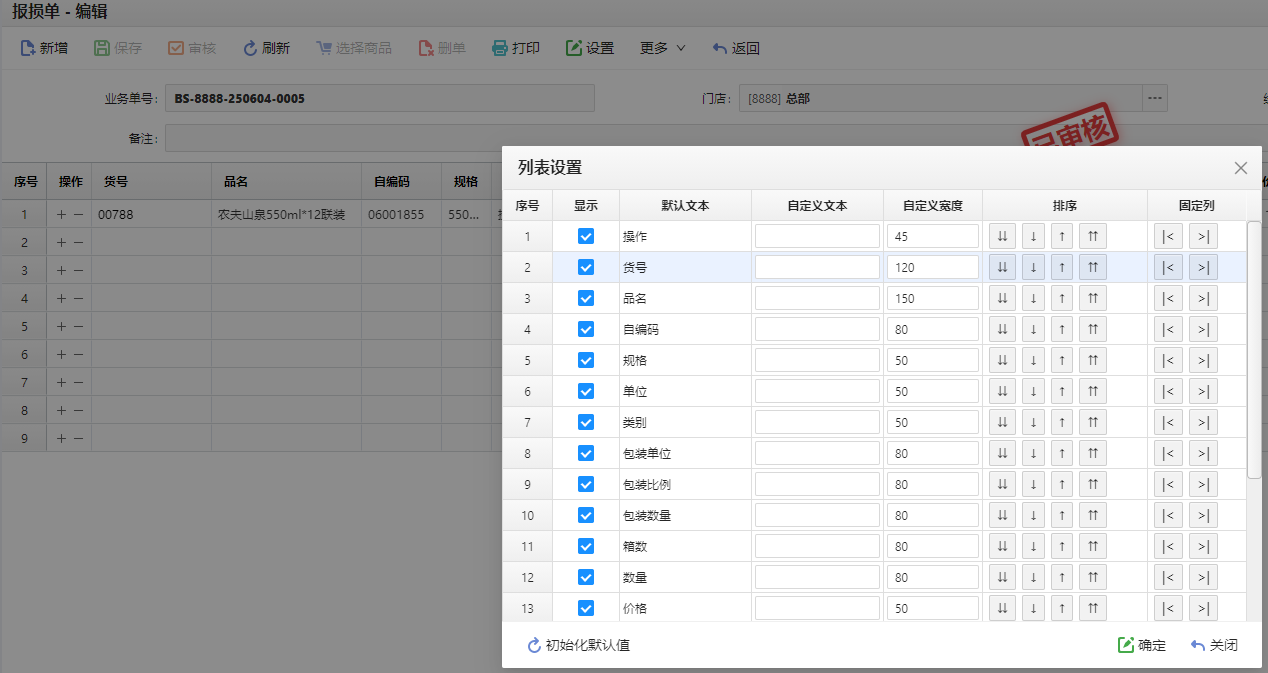Pin 箱数 column to left
This screenshot has width=1268, height=673.
(x=1168, y=547)
